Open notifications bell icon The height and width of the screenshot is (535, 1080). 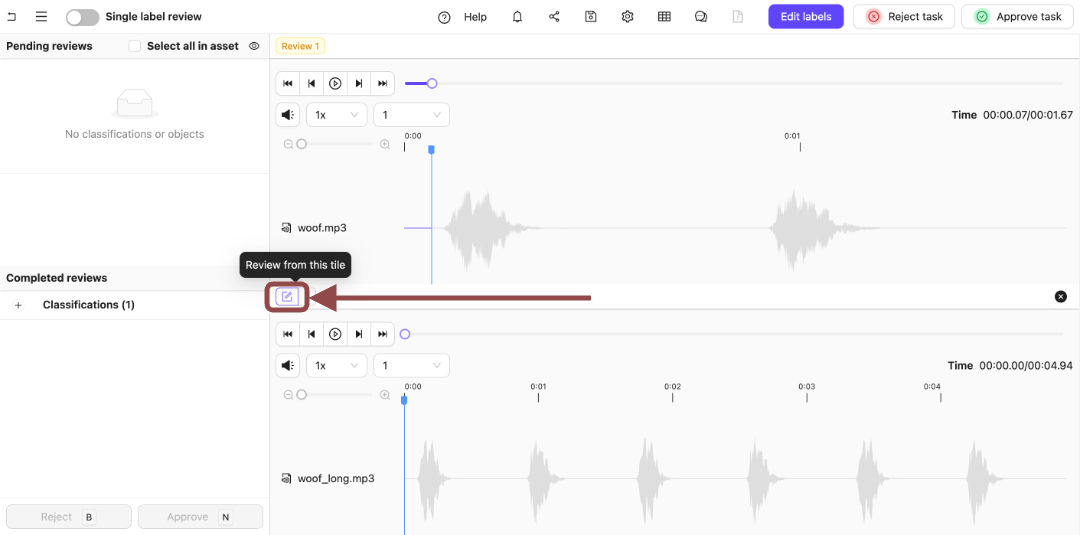(x=517, y=17)
